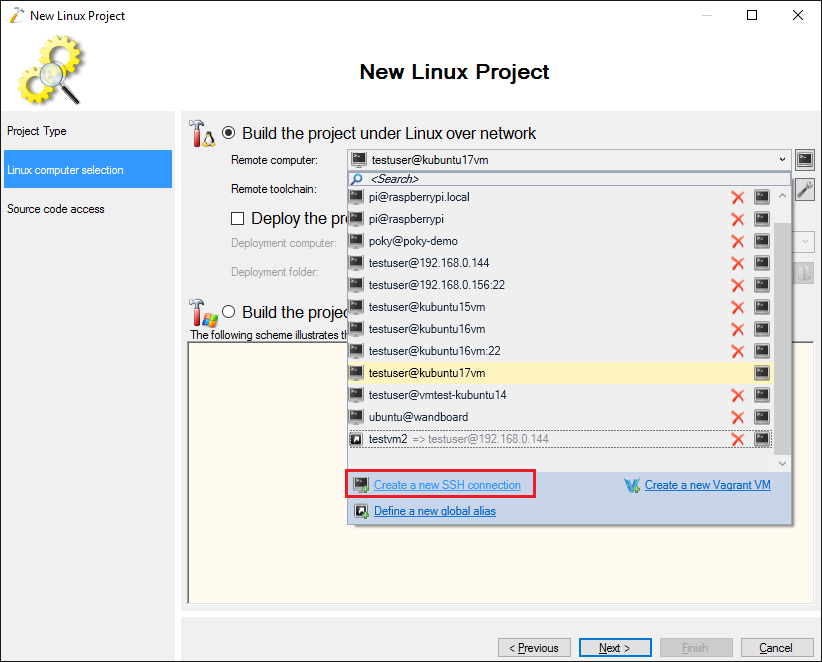Delete the testuser@vmtest-kubuntu14 connection
822x662 pixels.
(738, 396)
